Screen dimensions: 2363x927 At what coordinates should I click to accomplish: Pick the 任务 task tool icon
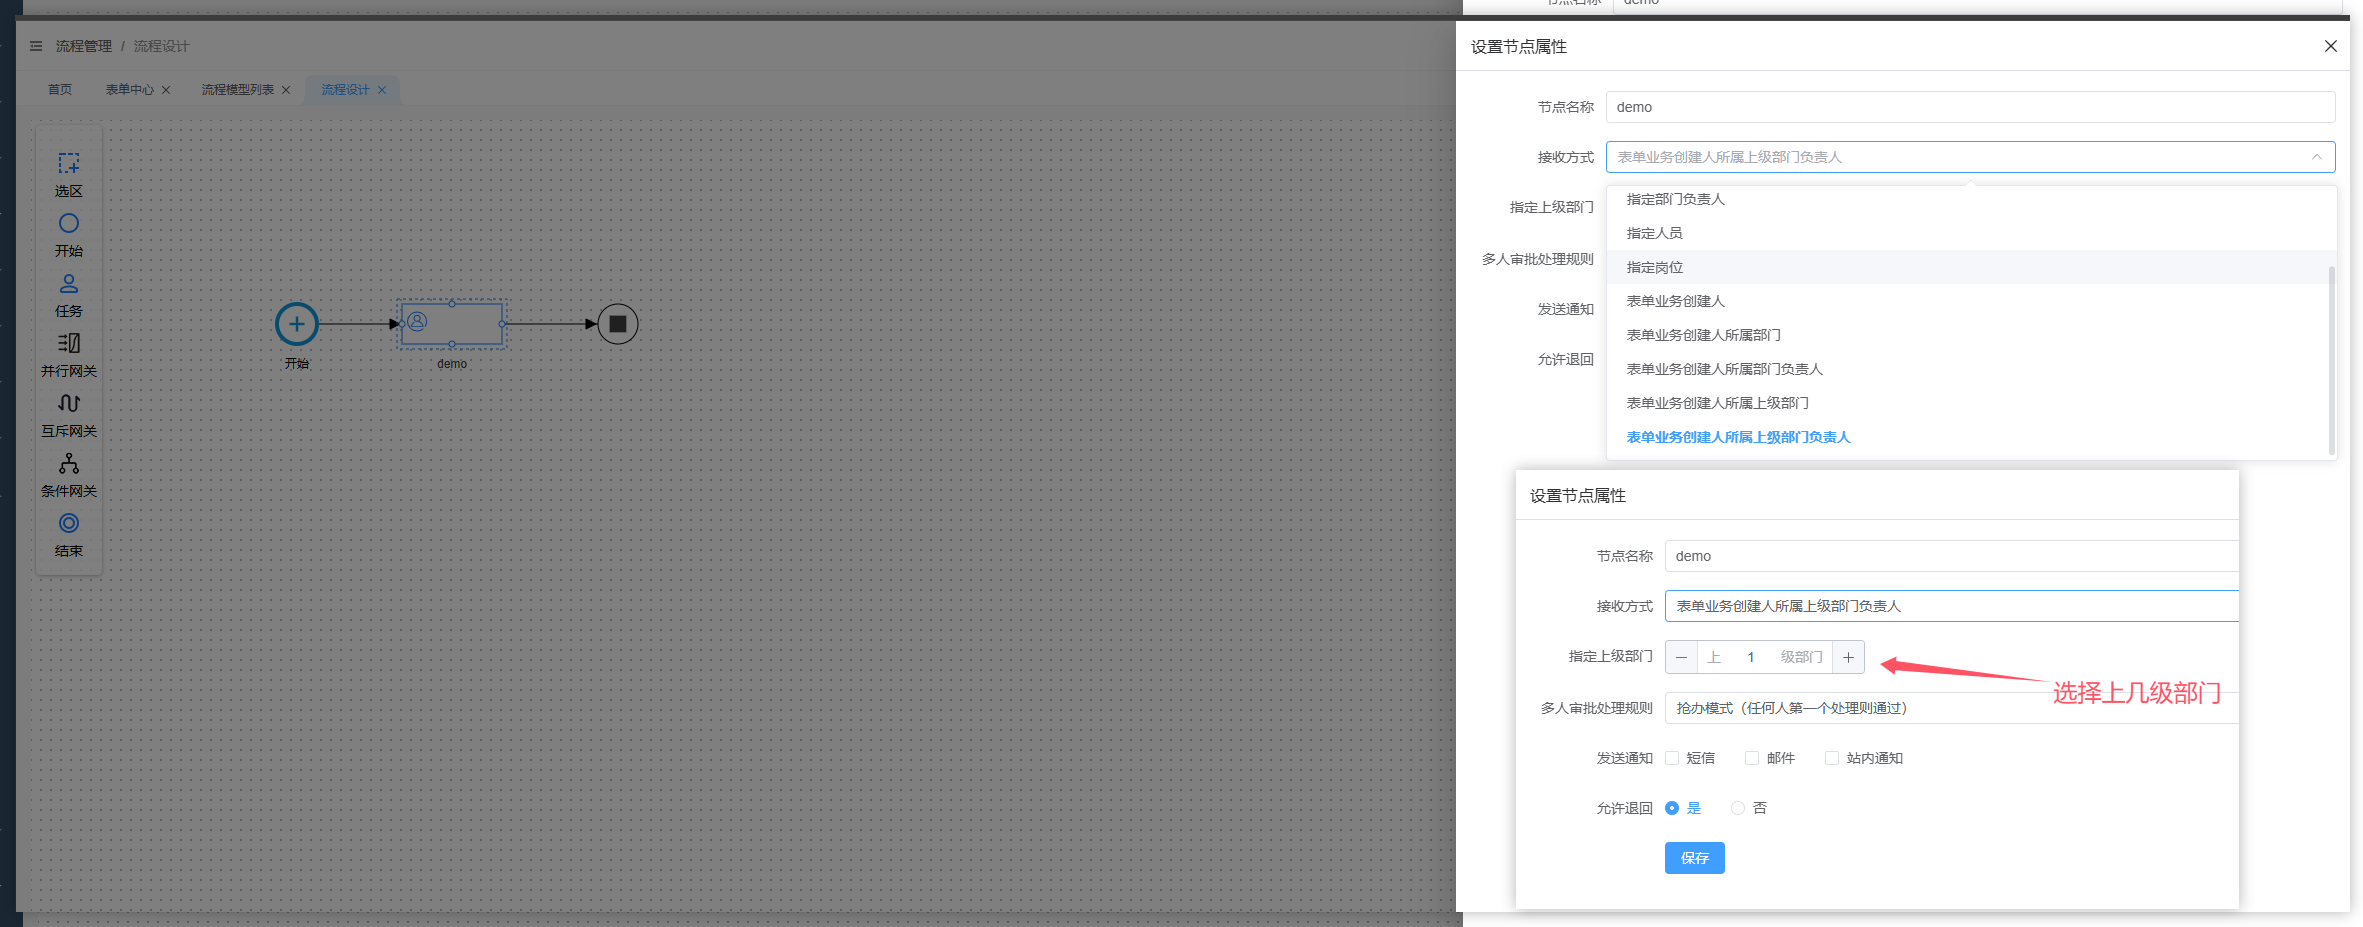click(68, 284)
